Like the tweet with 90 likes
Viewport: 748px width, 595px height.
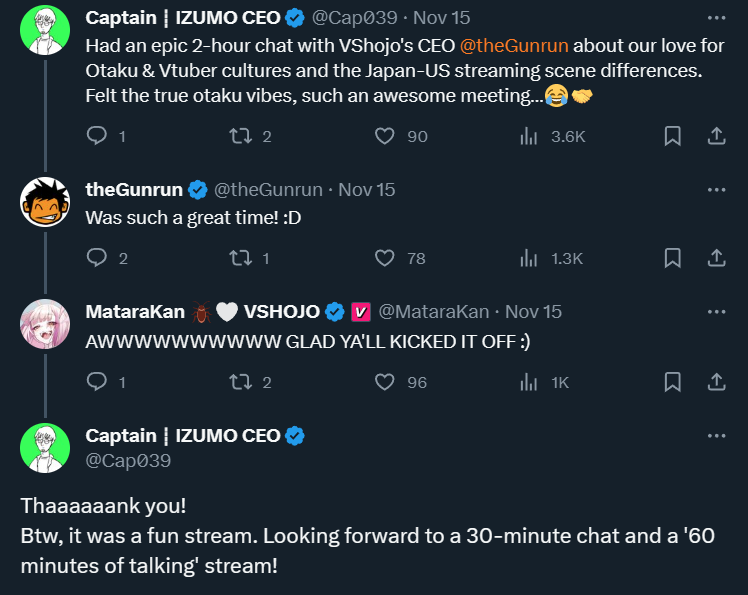(385, 136)
